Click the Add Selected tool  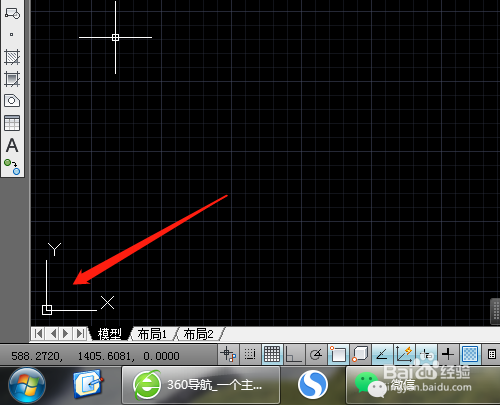pos(12,167)
